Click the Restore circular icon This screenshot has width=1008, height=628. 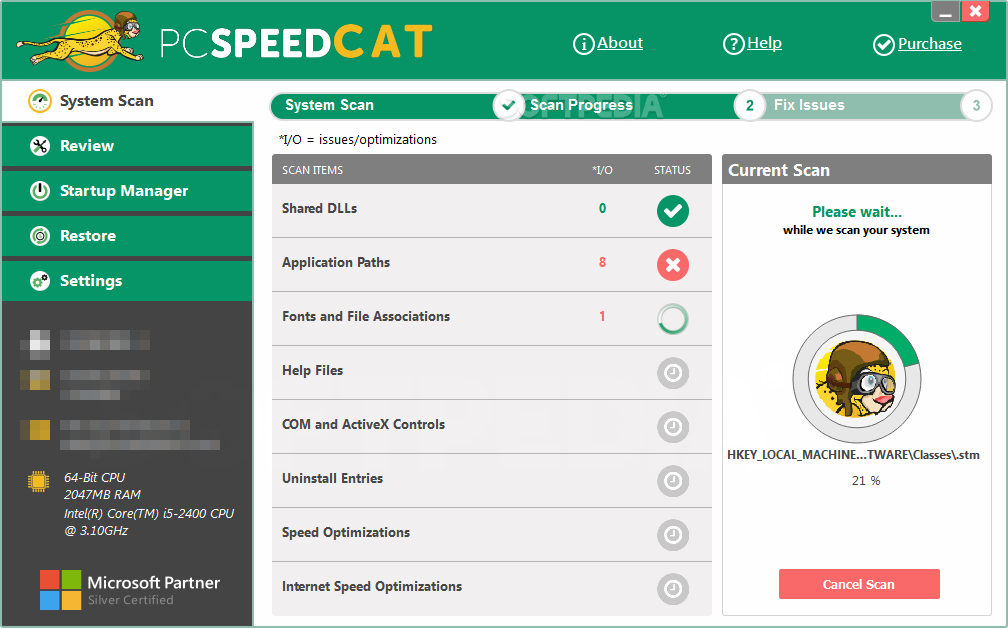click(40, 236)
